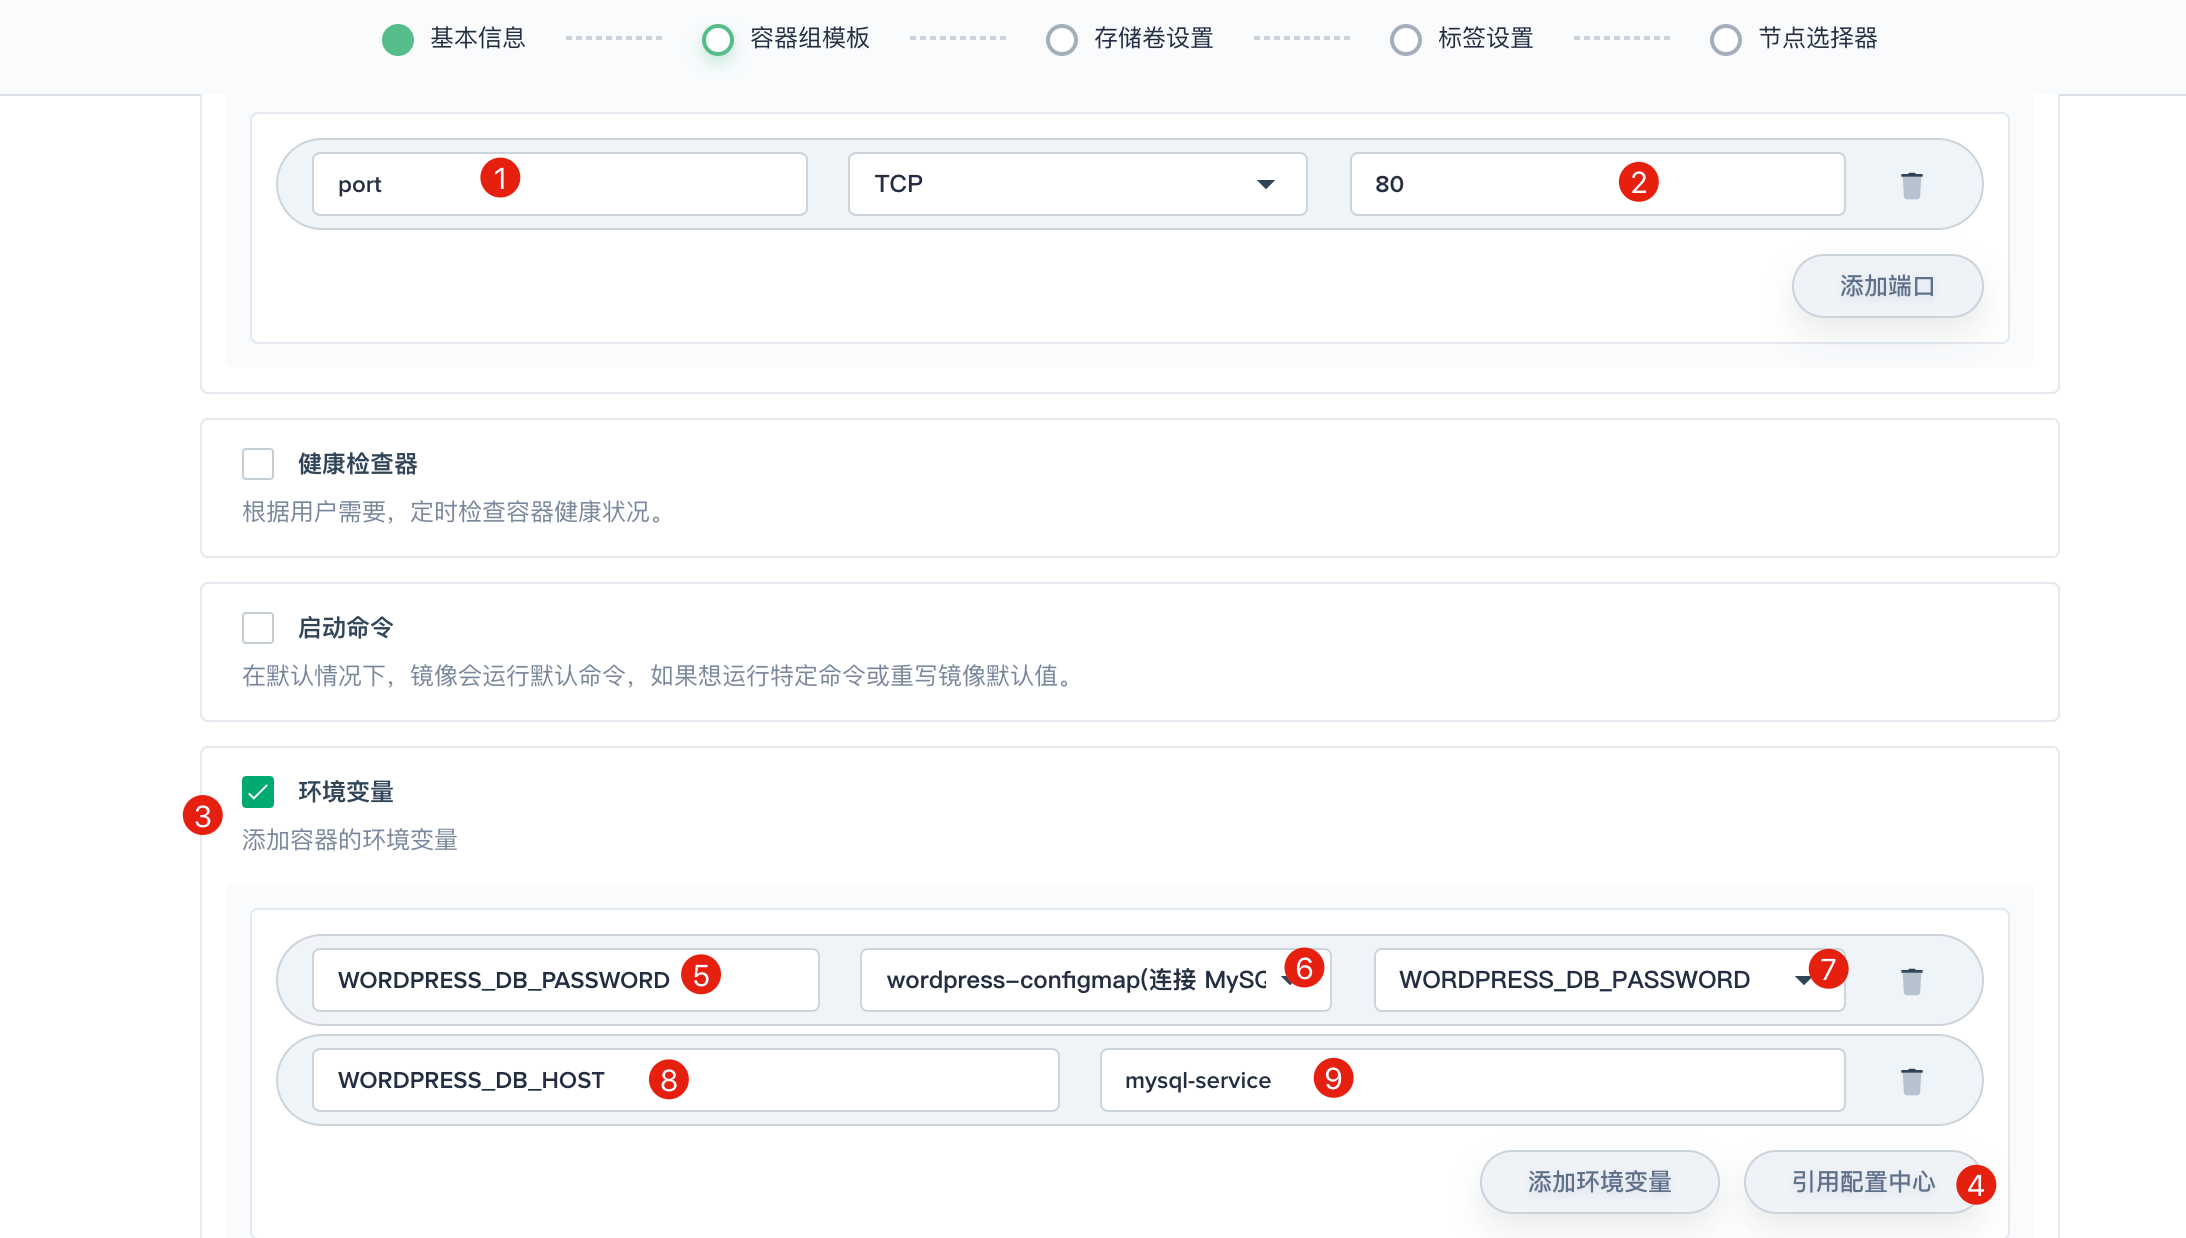Click the 添加环境变量 button
Image resolution: width=2186 pixels, height=1238 pixels.
pos(1598,1182)
